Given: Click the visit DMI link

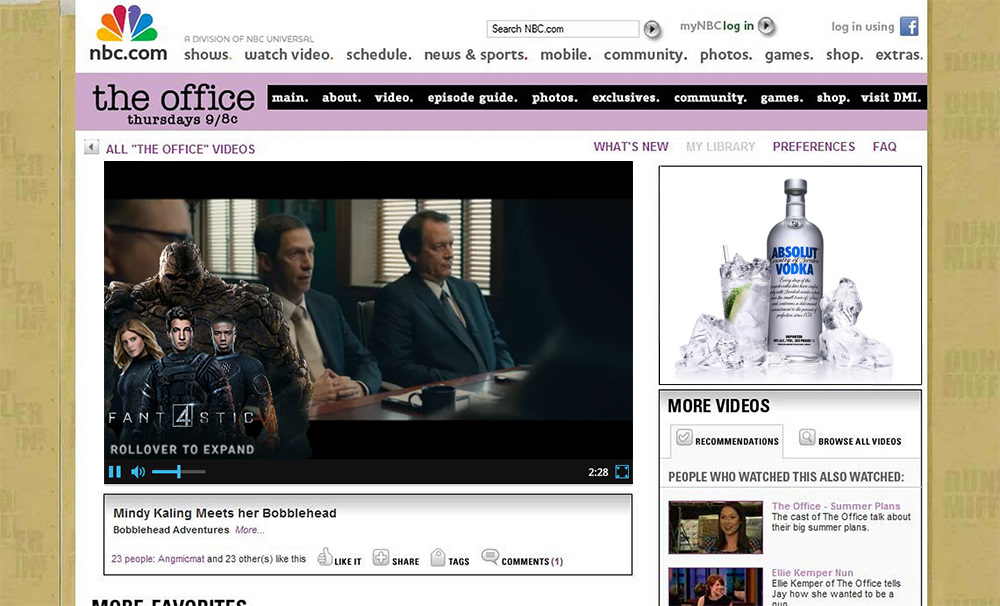Looking at the screenshot, I should coord(890,98).
